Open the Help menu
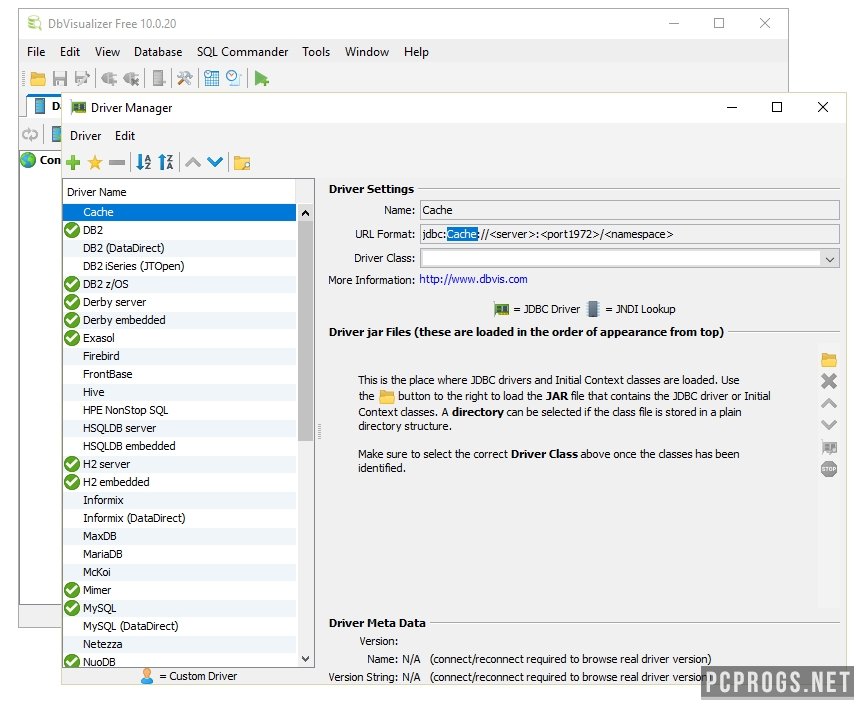This screenshot has height=714, width=865. (416, 52)
